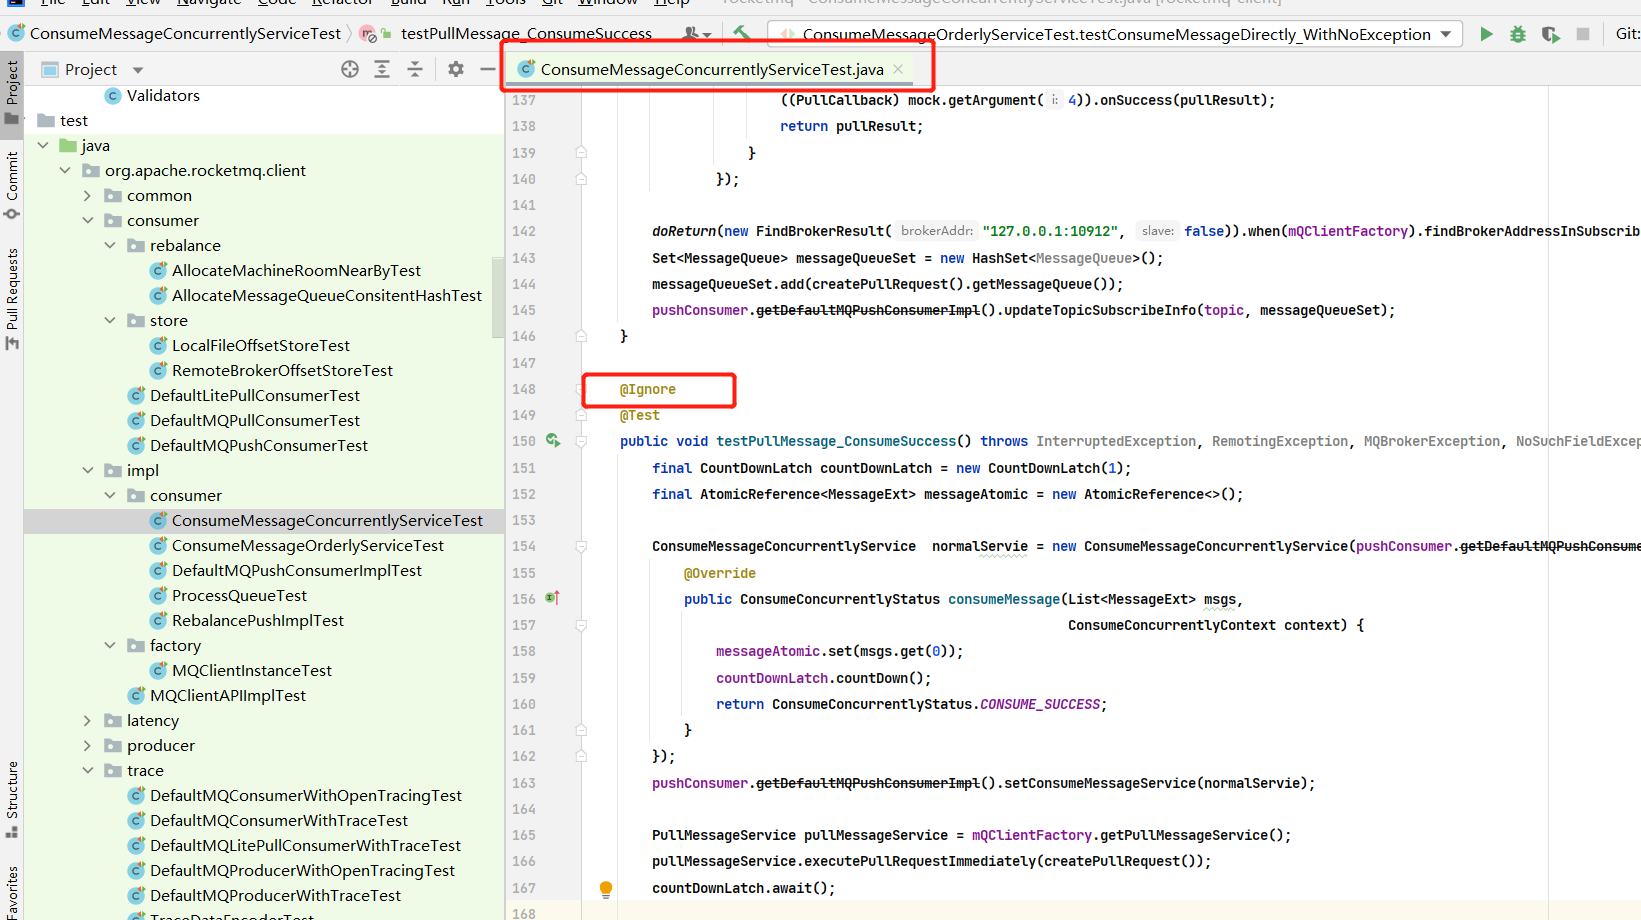Image resolution: width=1641 pixels, height=920 pixels.
Task: Expand the latency package
Action: pos(88,720)
